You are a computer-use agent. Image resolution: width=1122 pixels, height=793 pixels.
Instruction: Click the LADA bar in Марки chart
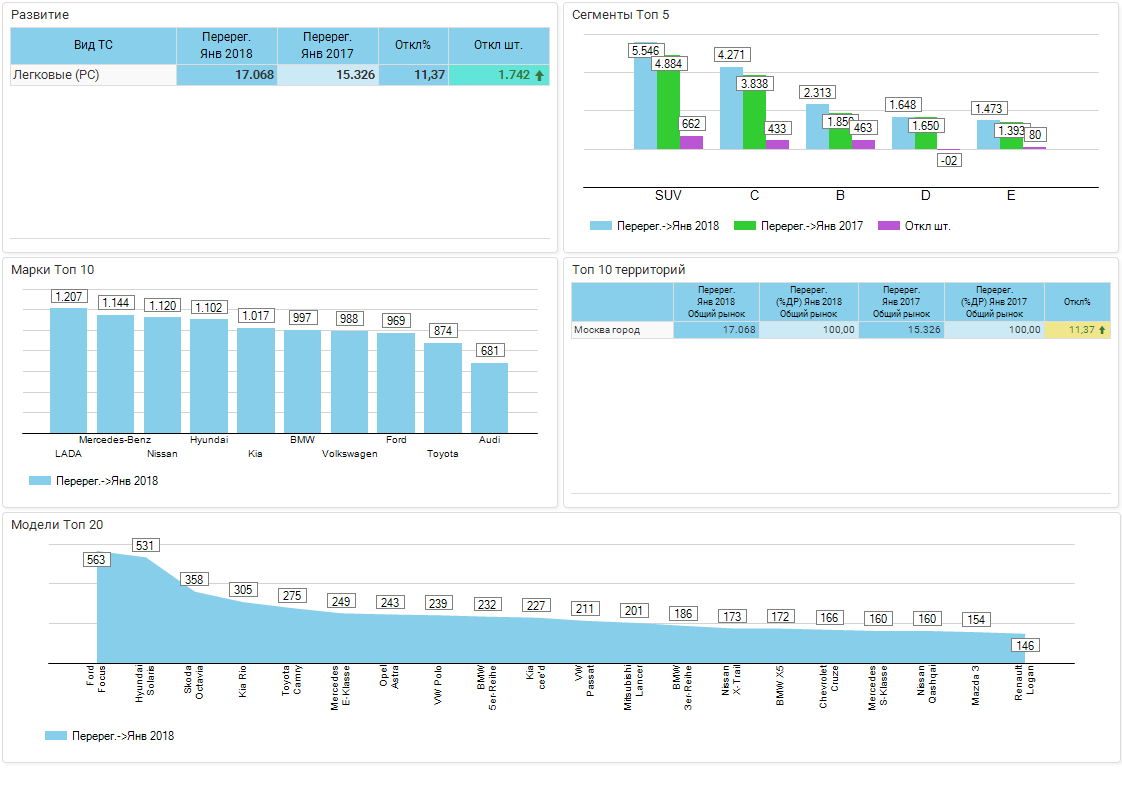pyautogui.click(x=69, y=370)
